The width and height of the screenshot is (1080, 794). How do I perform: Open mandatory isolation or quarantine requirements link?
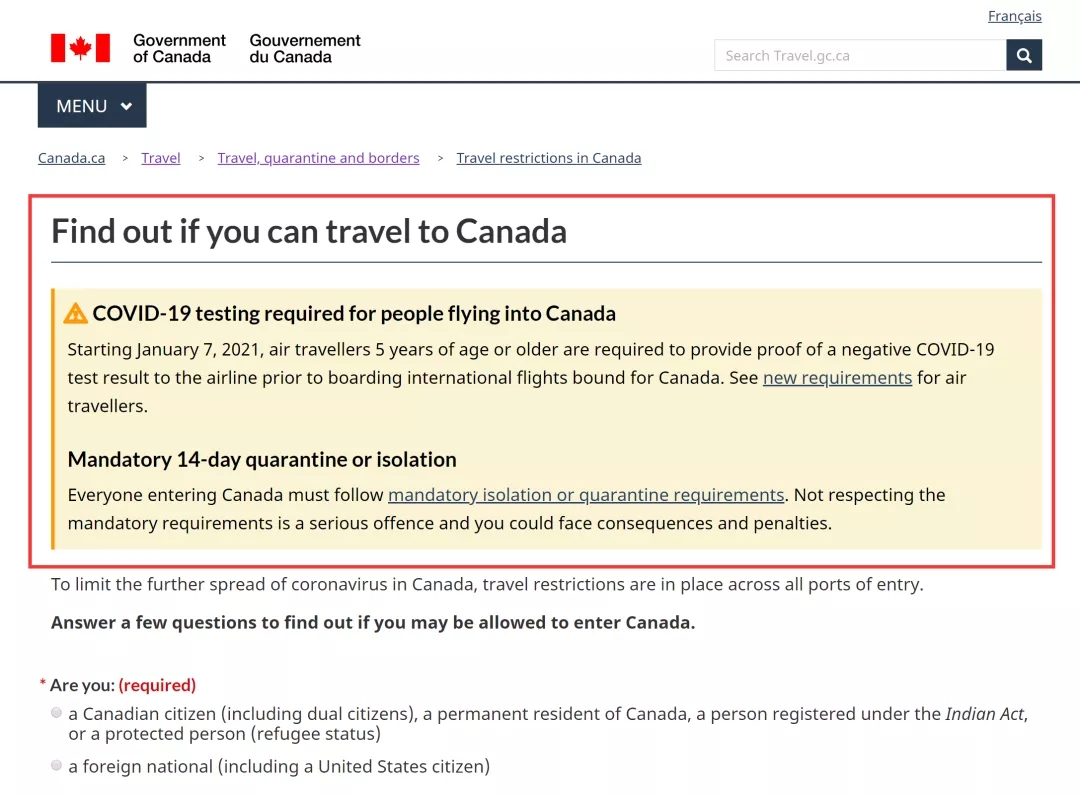[586, 495]
